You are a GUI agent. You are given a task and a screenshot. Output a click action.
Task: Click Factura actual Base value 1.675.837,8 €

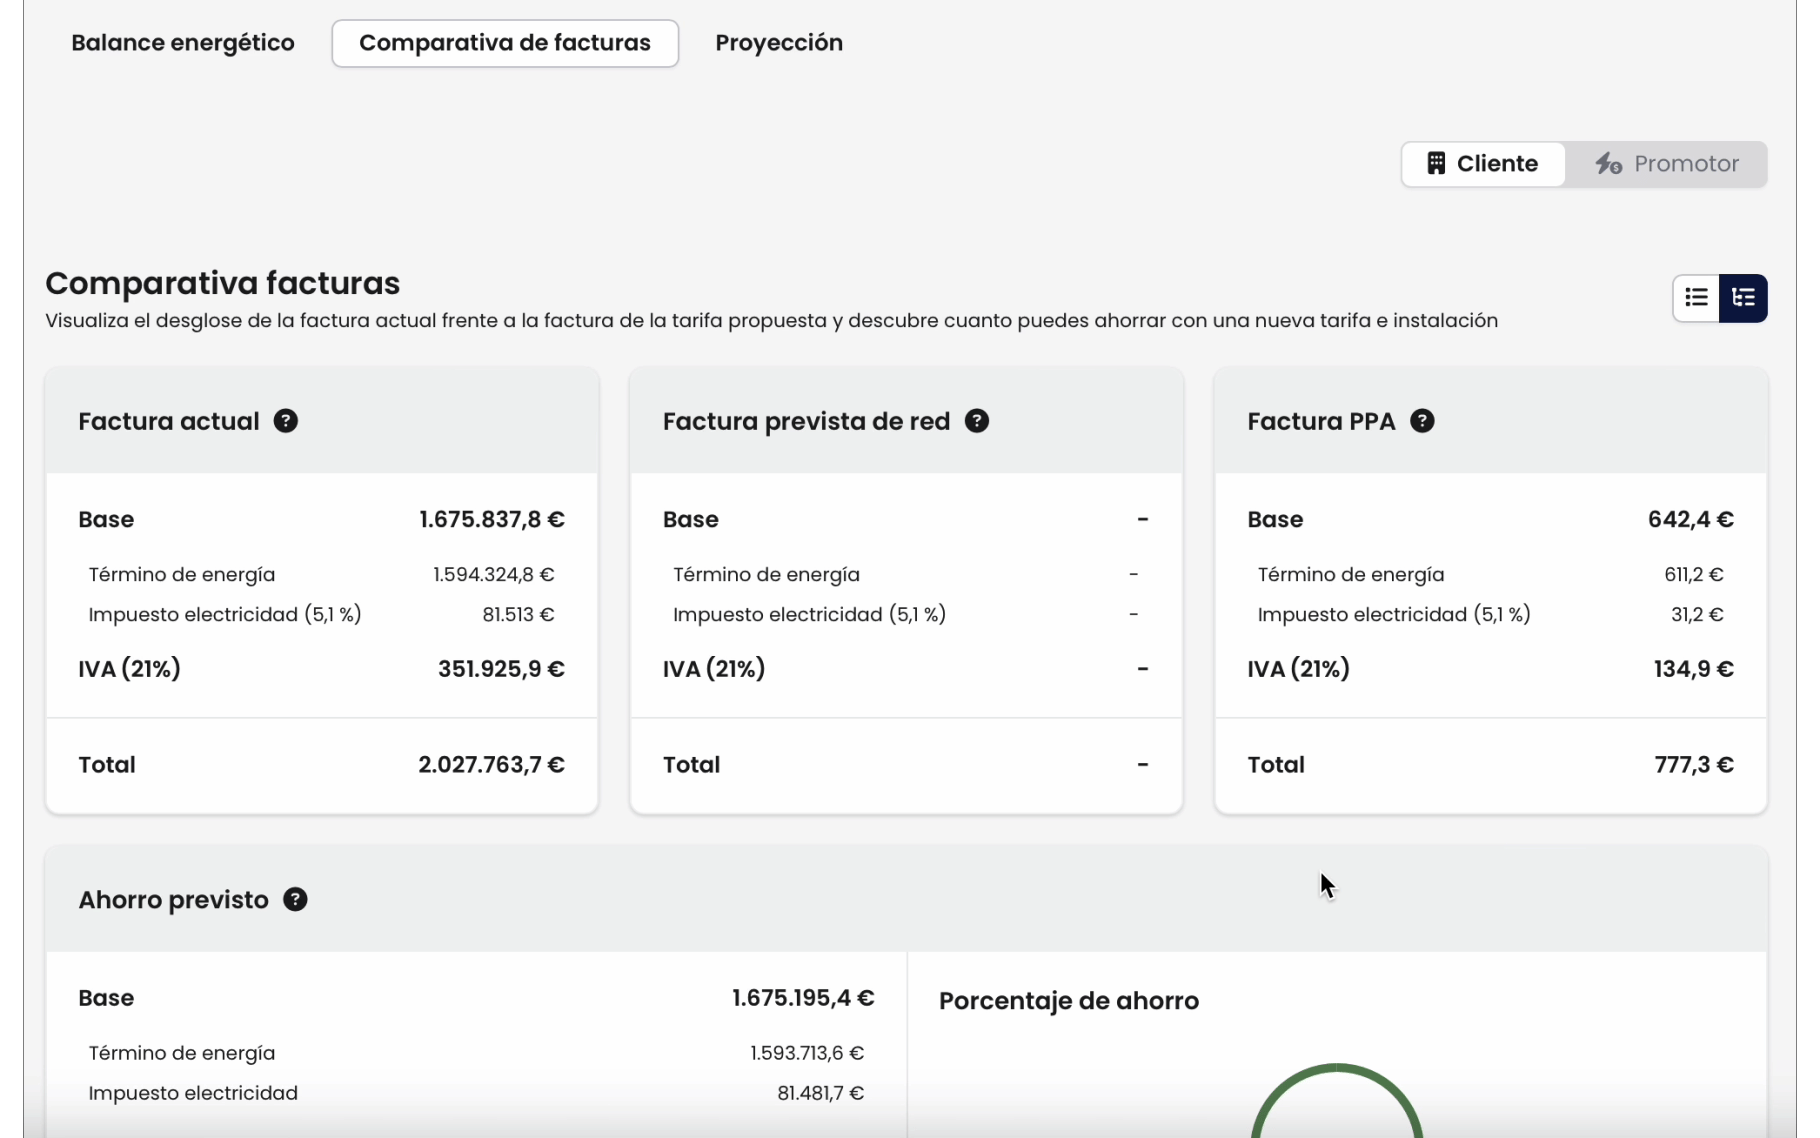492,519
